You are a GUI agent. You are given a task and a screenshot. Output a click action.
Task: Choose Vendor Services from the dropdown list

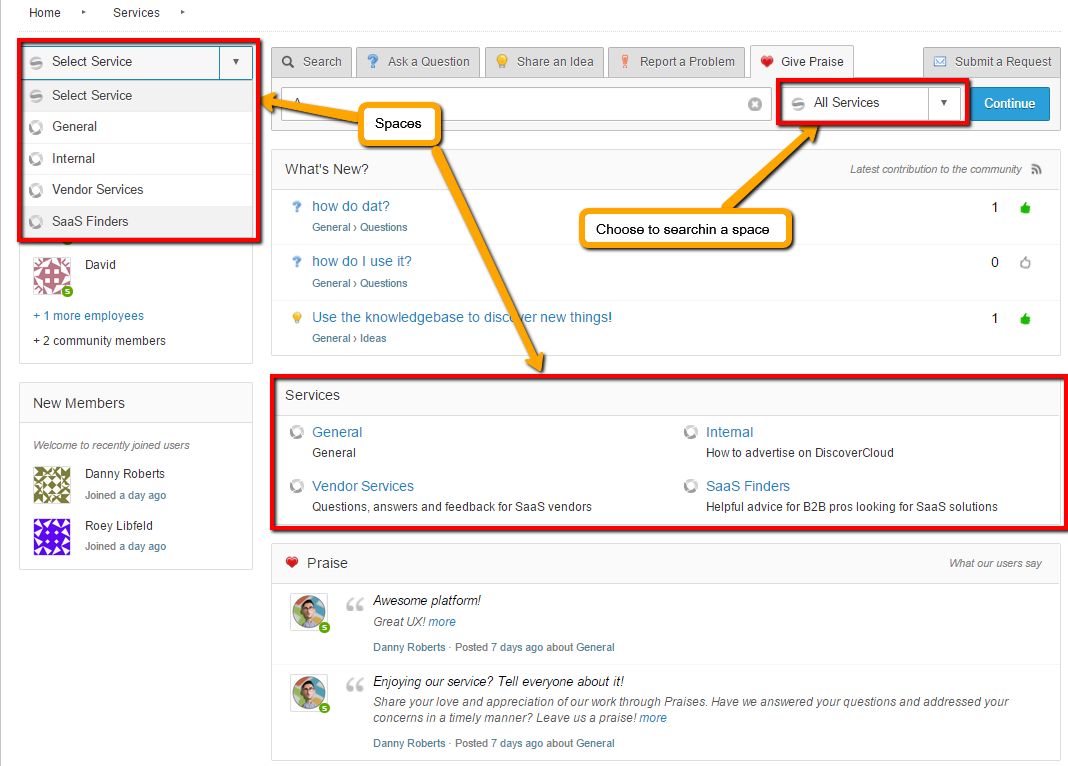click(x=97, y=190)
